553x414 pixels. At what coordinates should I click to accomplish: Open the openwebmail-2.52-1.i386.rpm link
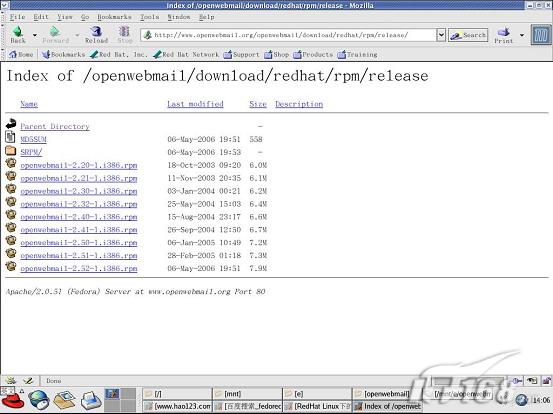coord(79,268)
